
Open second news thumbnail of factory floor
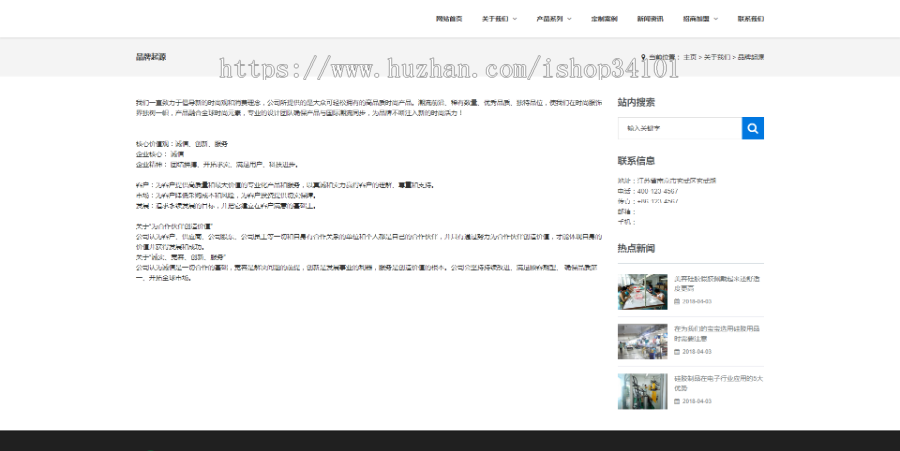coord(642,341)
